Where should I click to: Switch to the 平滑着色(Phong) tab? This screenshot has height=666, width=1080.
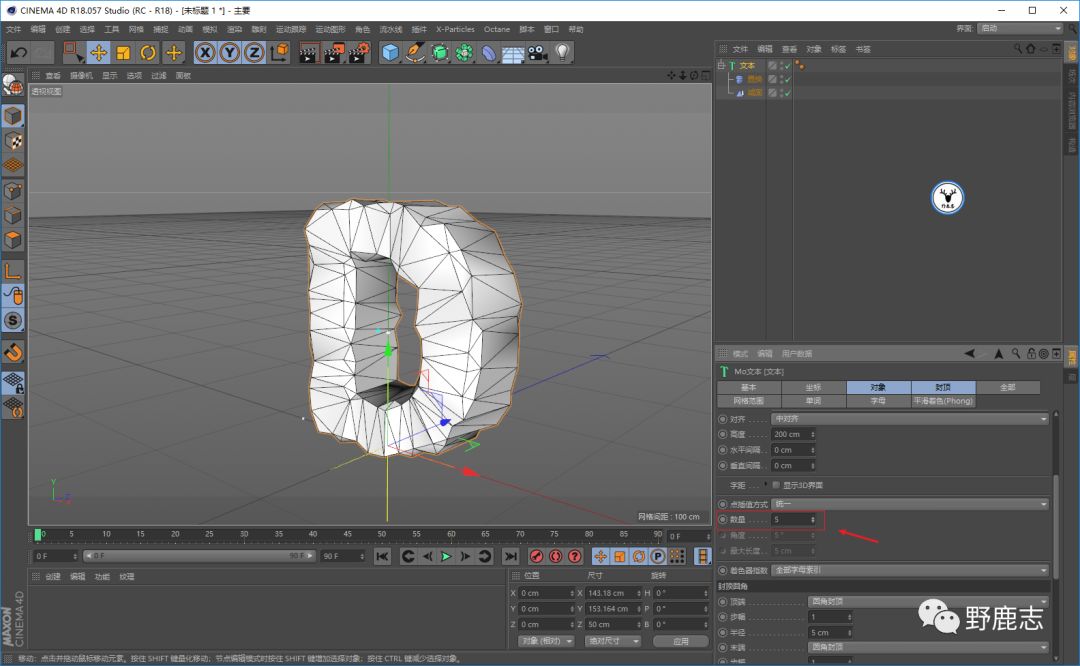[943, 401]
